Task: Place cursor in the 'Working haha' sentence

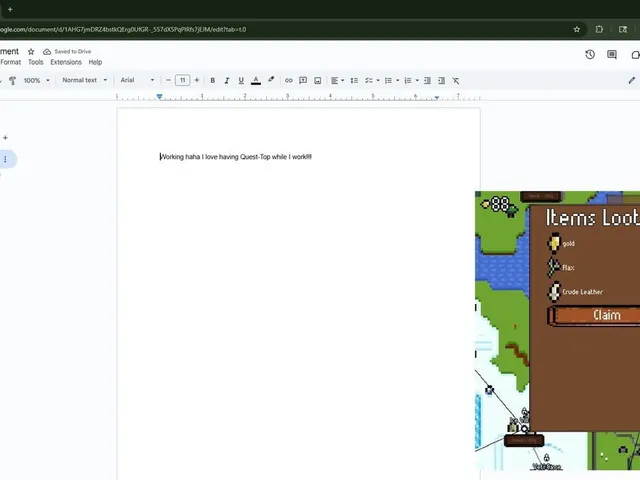Action: (x=236, y=157)
